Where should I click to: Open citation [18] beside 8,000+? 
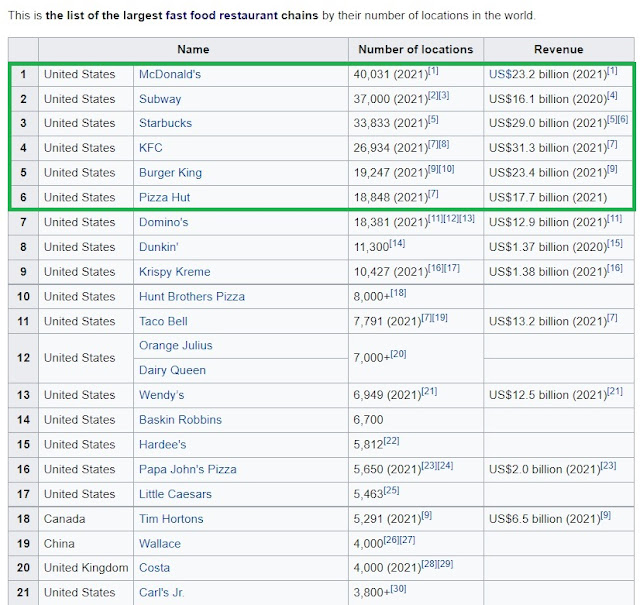(398, 293)
